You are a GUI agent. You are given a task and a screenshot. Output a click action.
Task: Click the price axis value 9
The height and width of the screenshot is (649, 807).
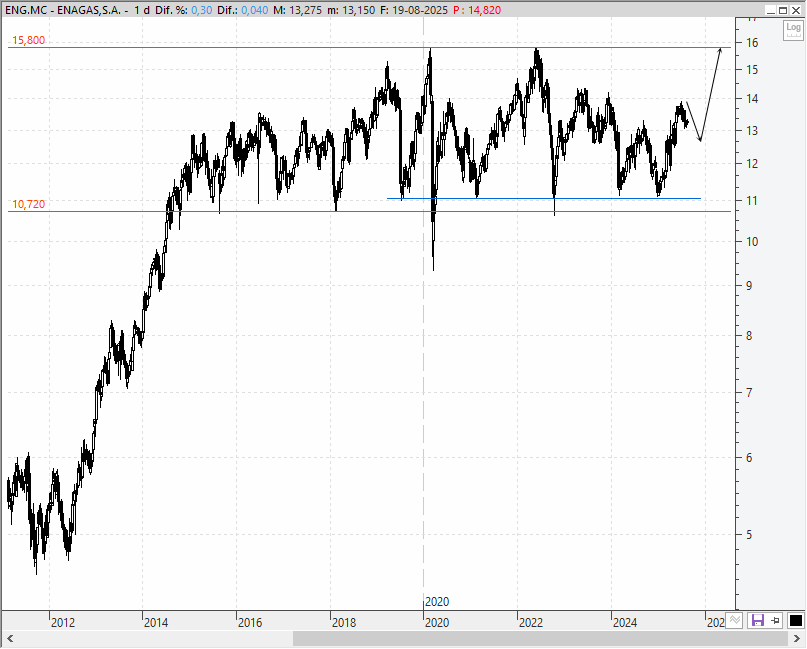pyautogui.click(x=749, y=286)
